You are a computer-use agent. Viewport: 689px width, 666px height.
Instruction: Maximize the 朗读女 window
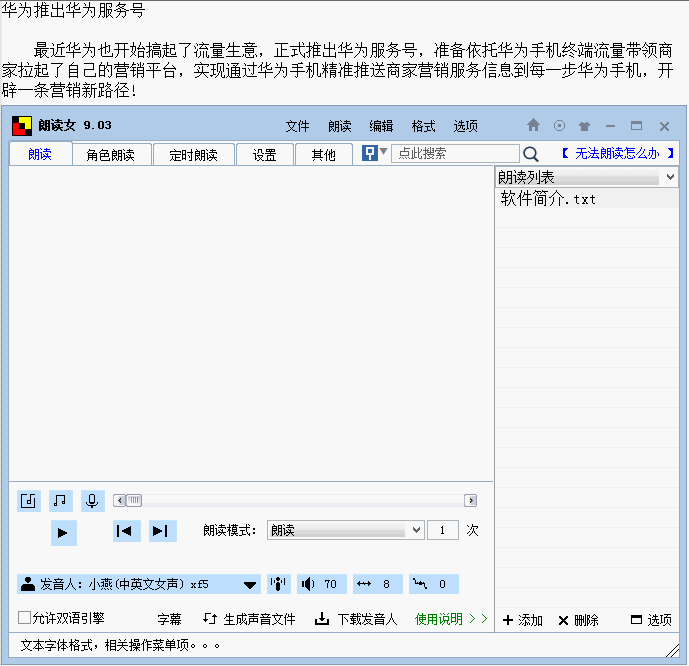[x=636, y=126]
